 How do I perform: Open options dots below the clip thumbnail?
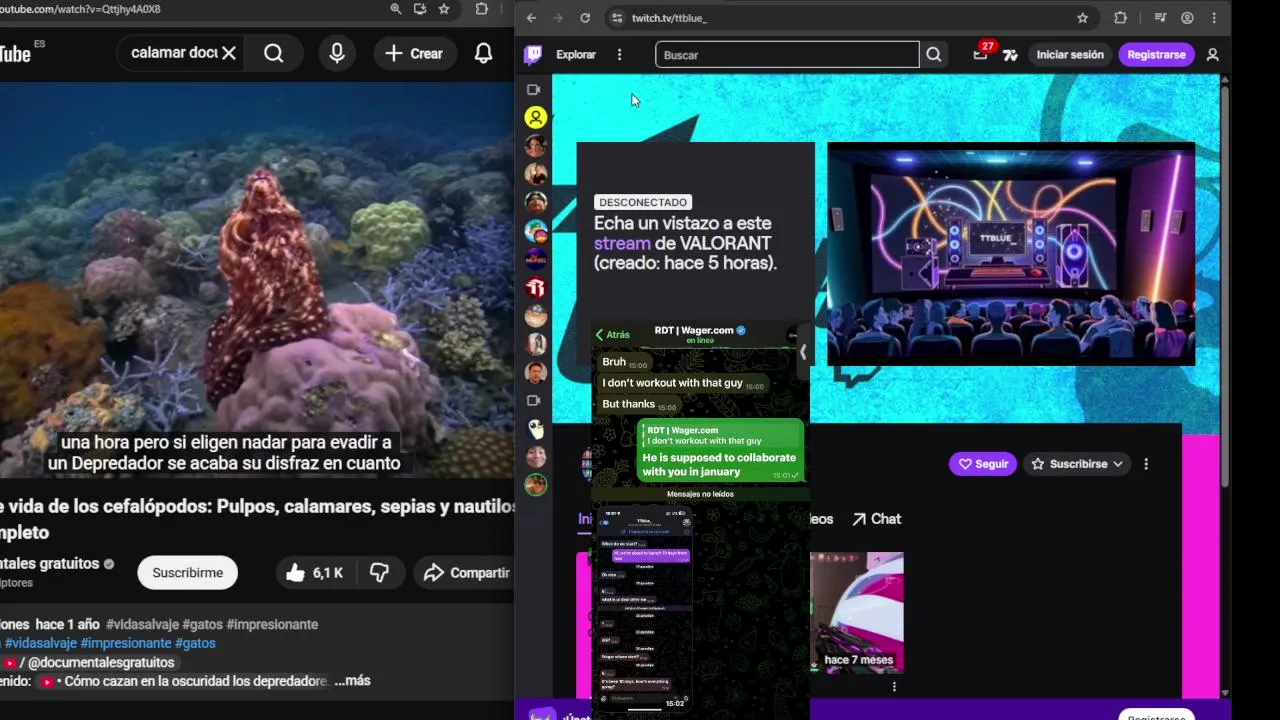pyautogui.click(x=894, y=687)
